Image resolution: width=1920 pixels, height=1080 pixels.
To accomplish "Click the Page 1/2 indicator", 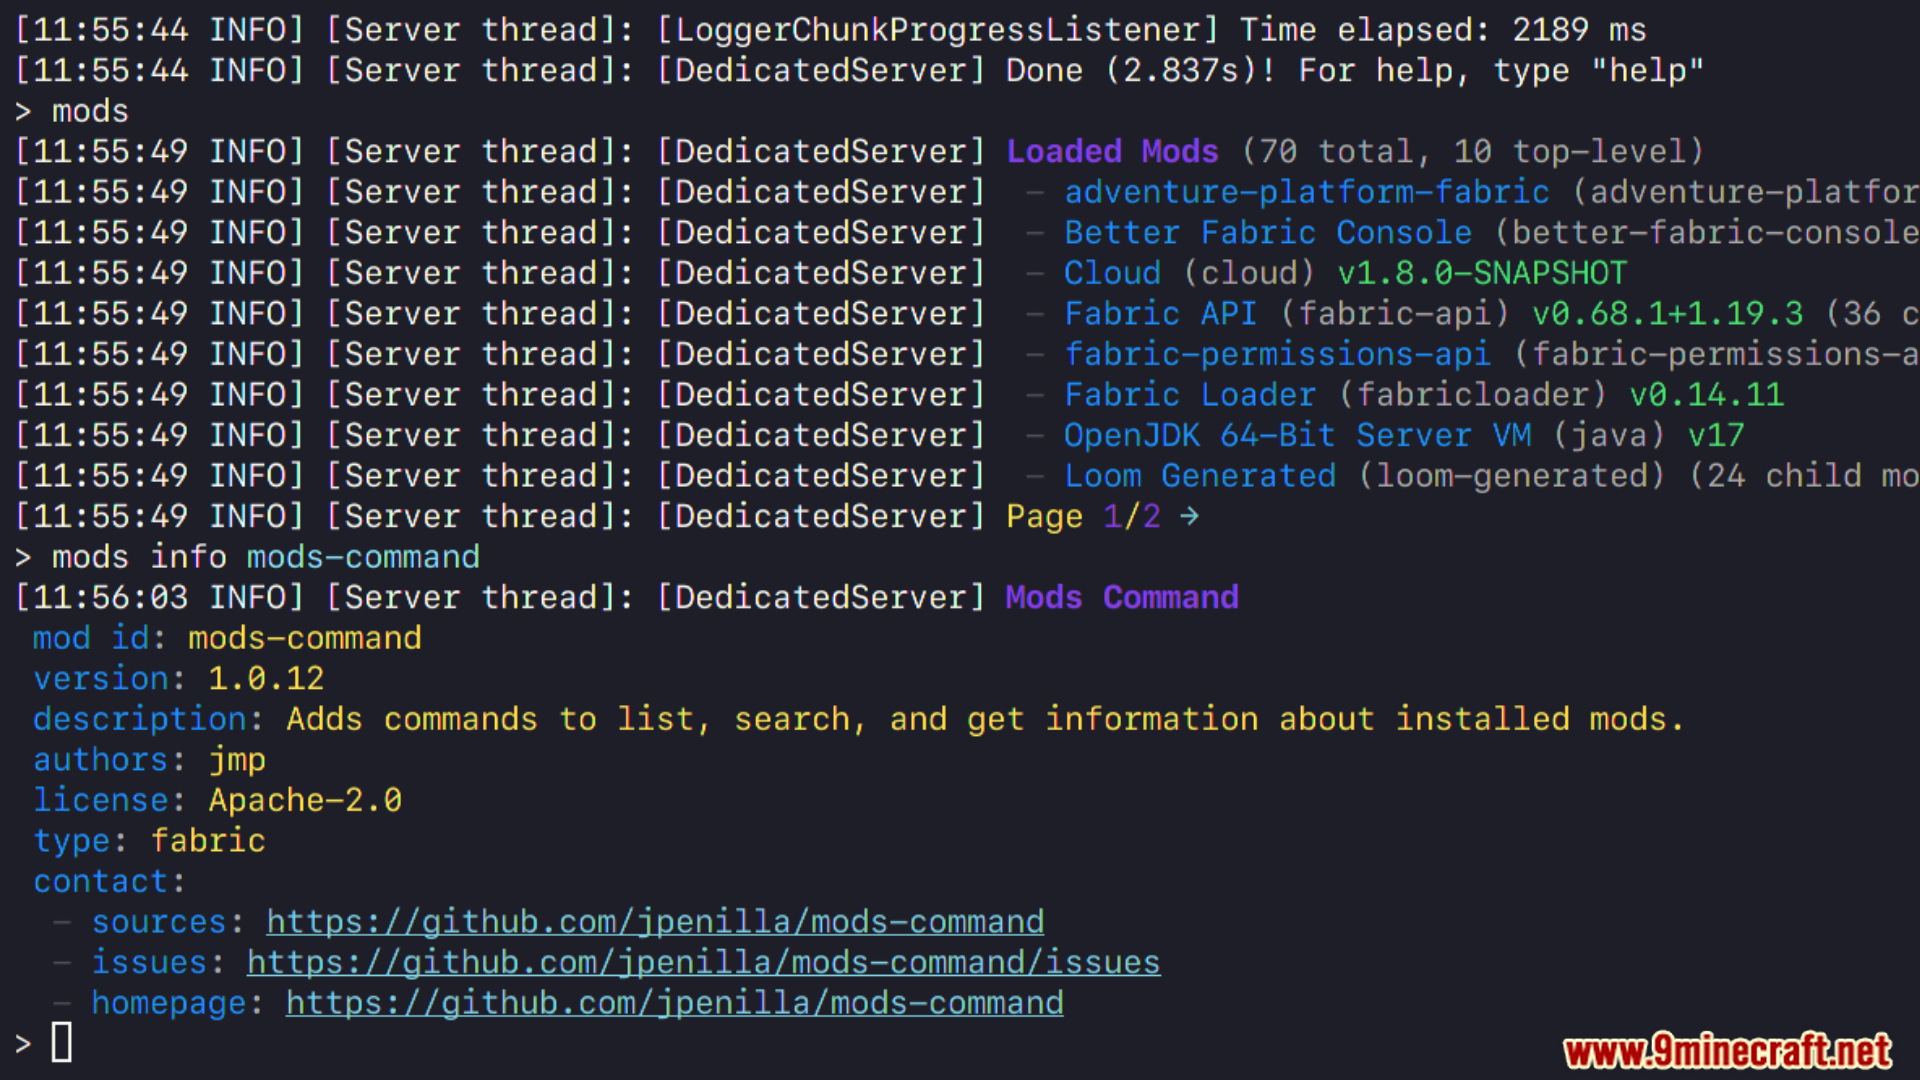I will point(1083,516).
